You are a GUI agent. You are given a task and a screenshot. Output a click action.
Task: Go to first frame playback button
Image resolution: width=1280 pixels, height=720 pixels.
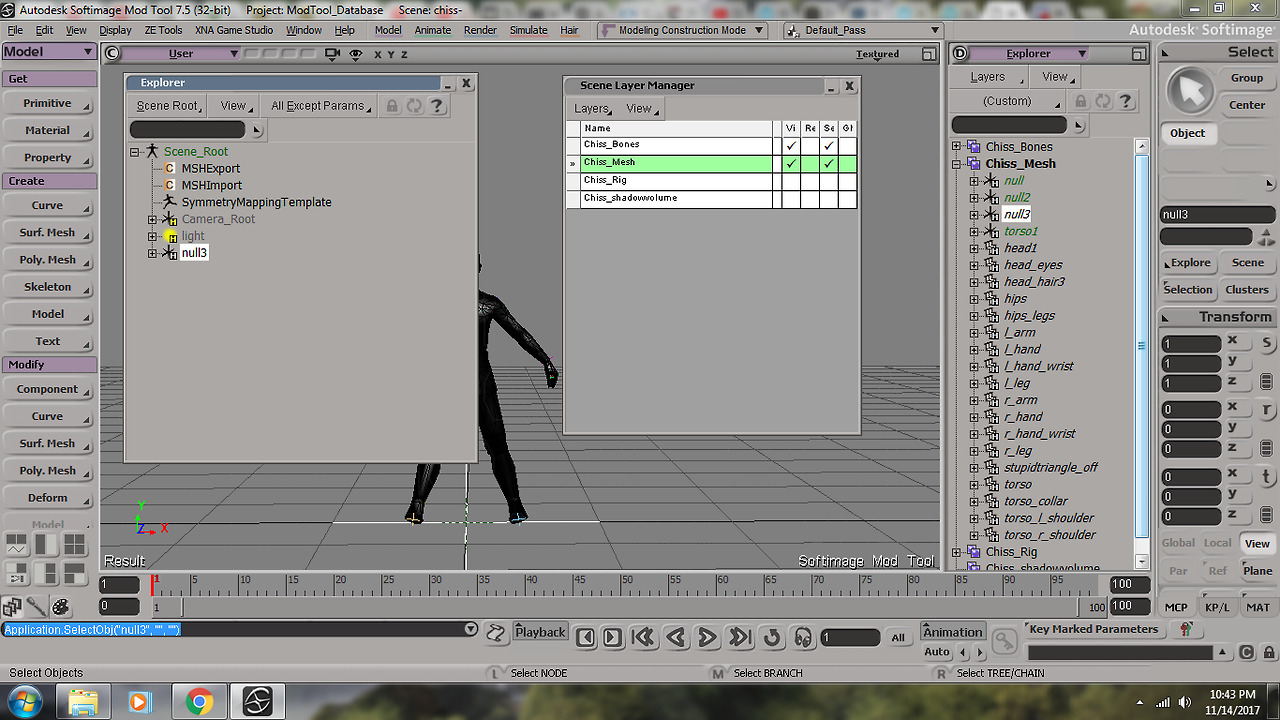pos(642,637)
